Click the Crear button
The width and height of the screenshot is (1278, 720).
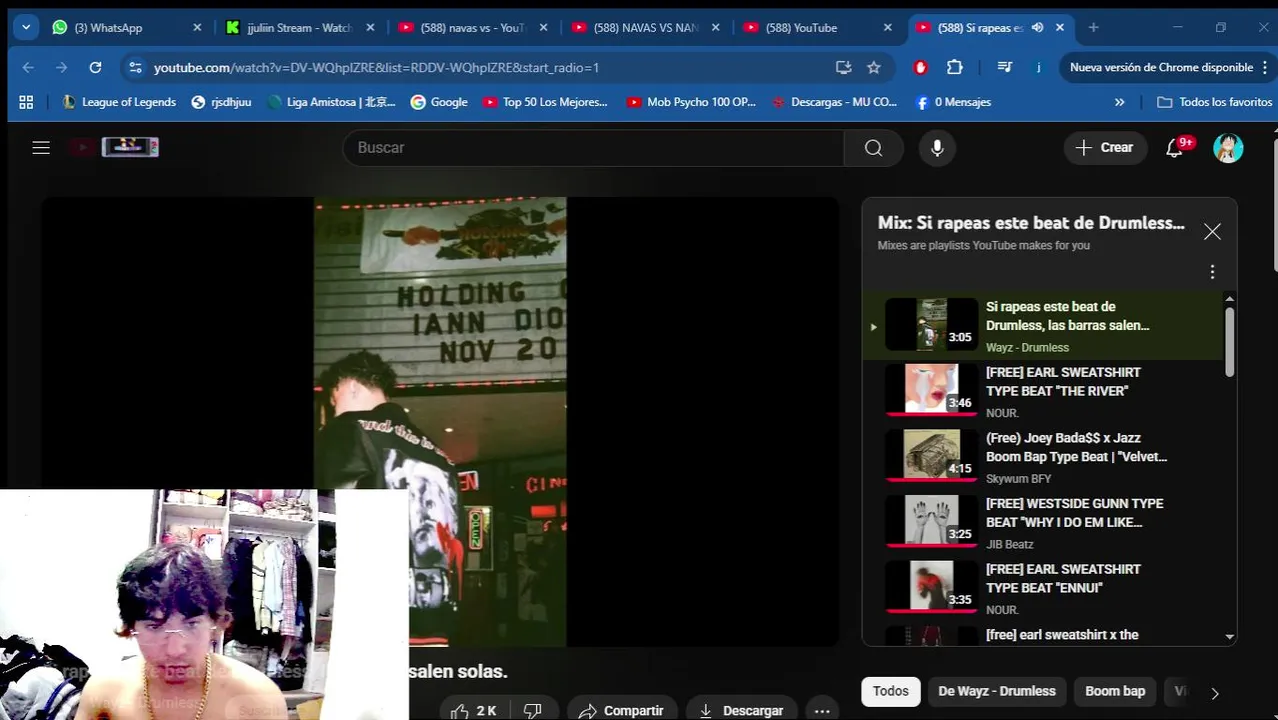(x=1104, y=148)
